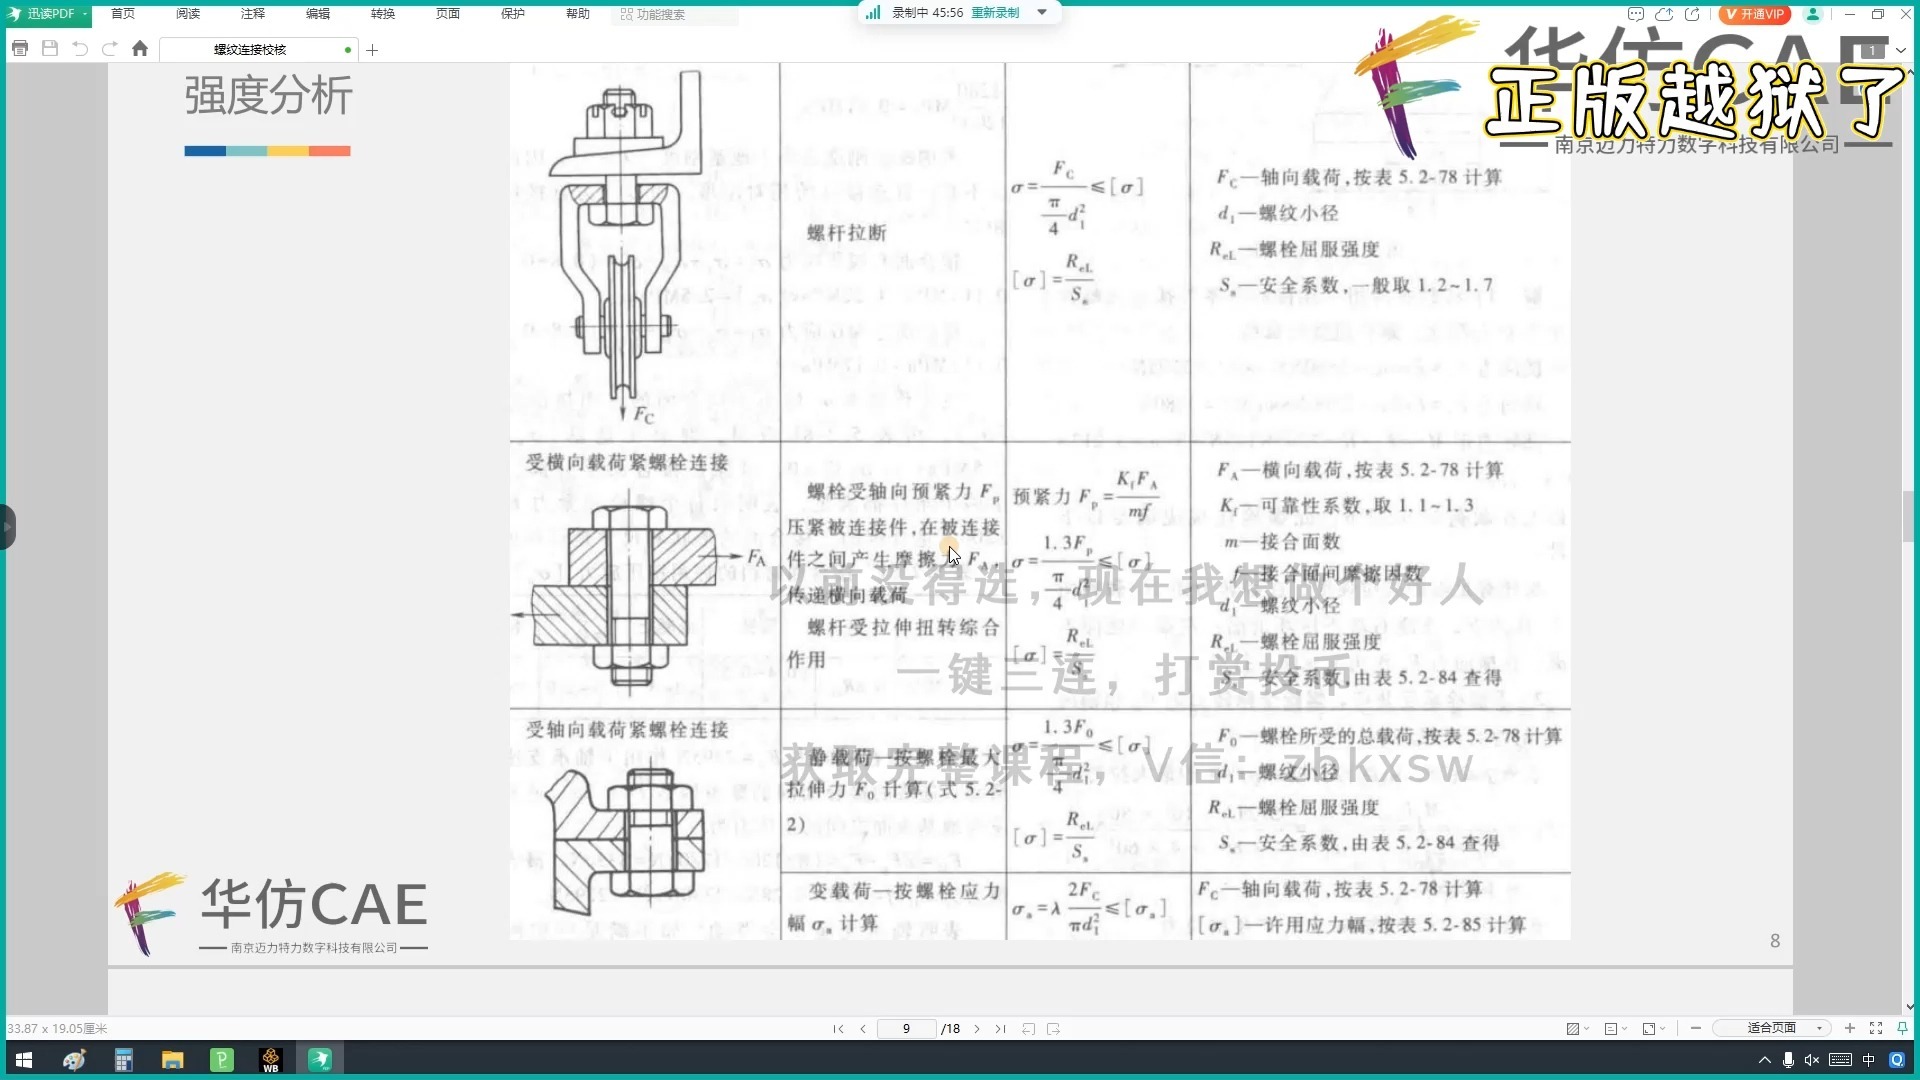Click the save document icon

(x=50, y=49)
